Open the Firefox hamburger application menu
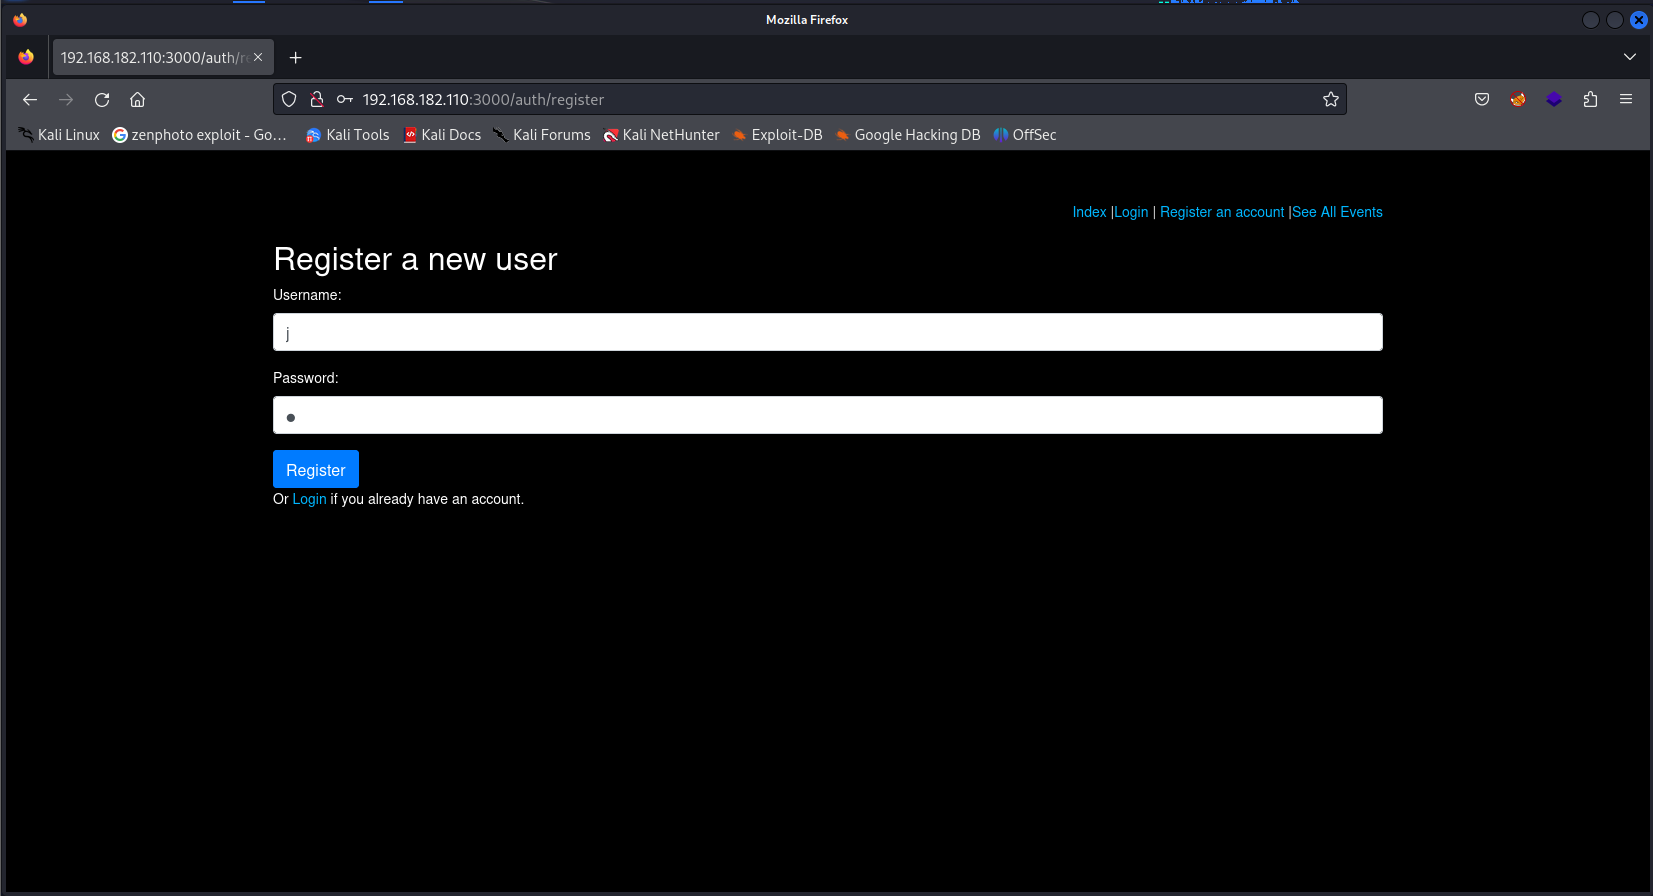 (1626, 99)
